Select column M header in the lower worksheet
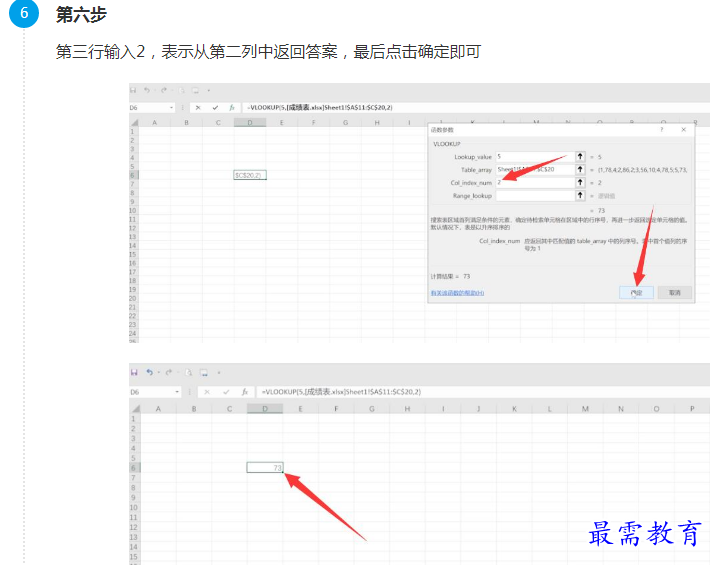This screenshot has width=710, height=565. (x=585, y=409)
